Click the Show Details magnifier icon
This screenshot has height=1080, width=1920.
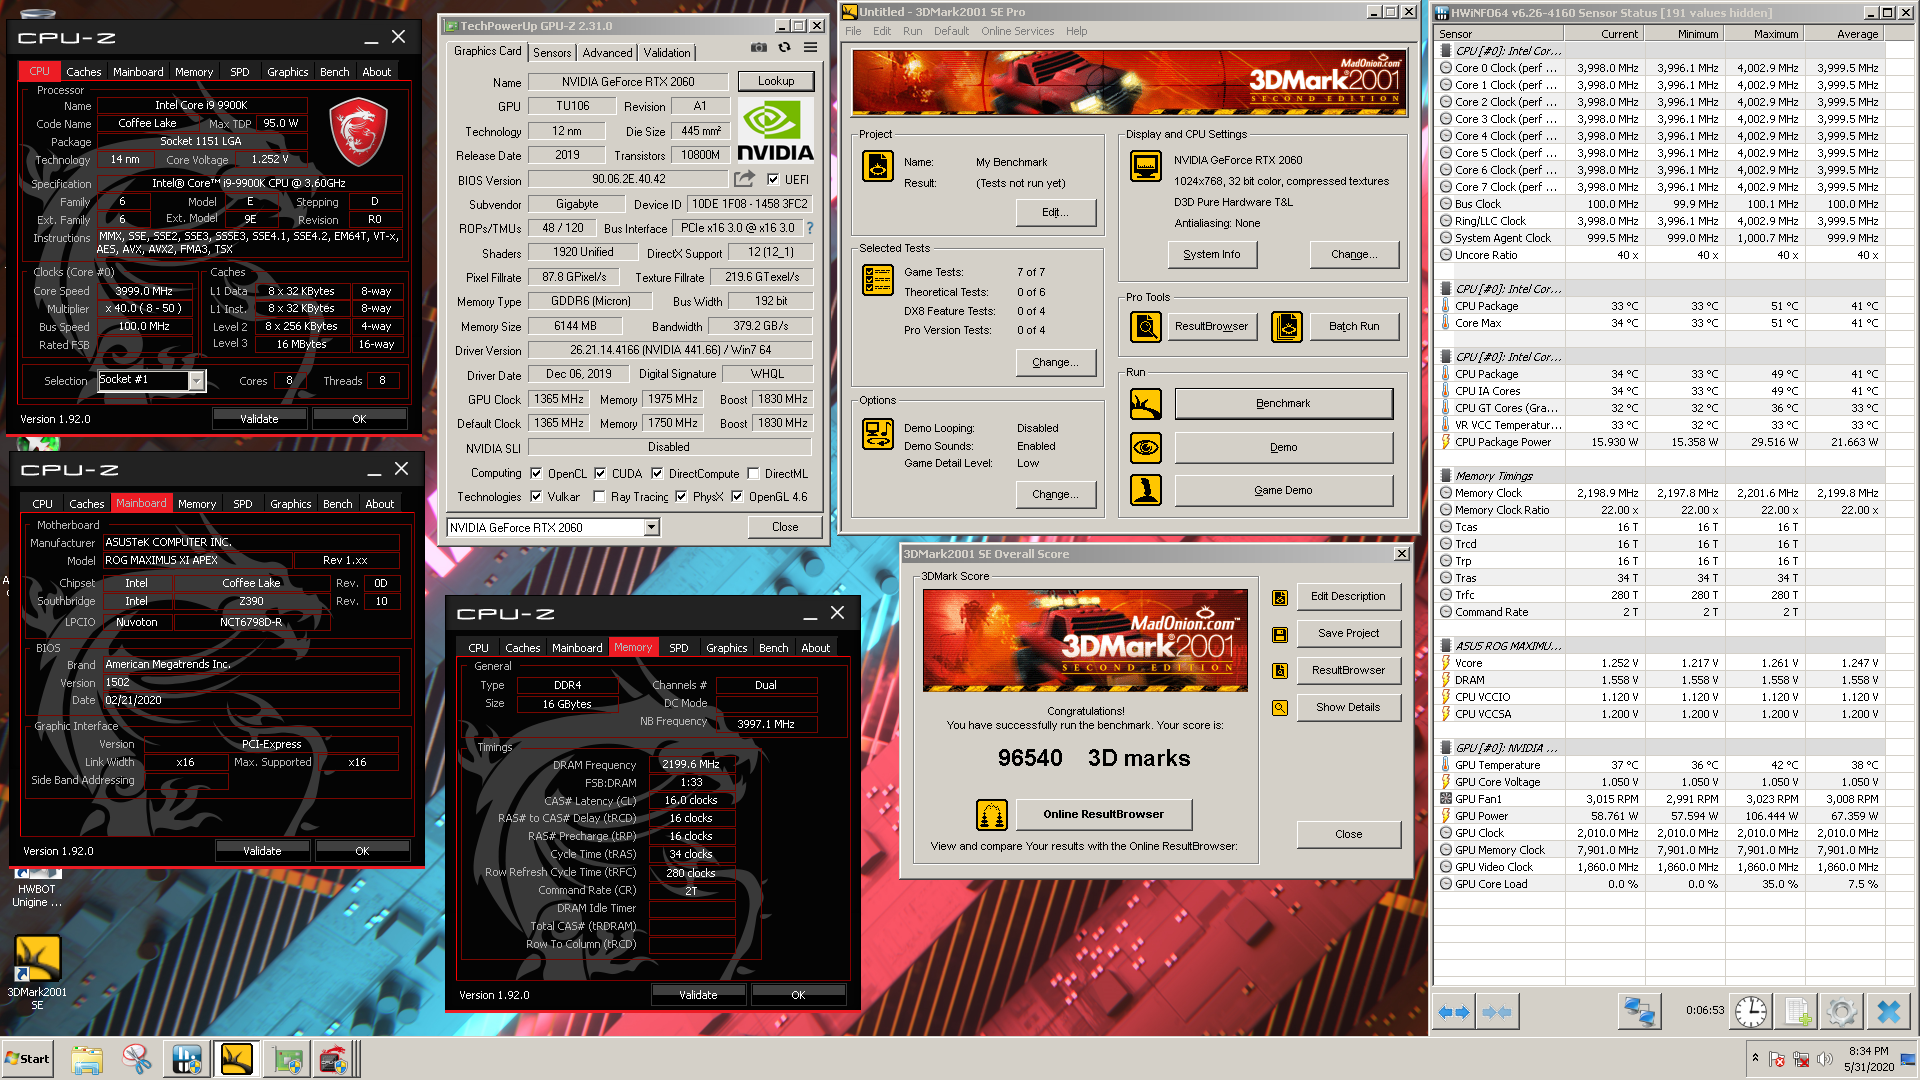[x=1279, y=708]
